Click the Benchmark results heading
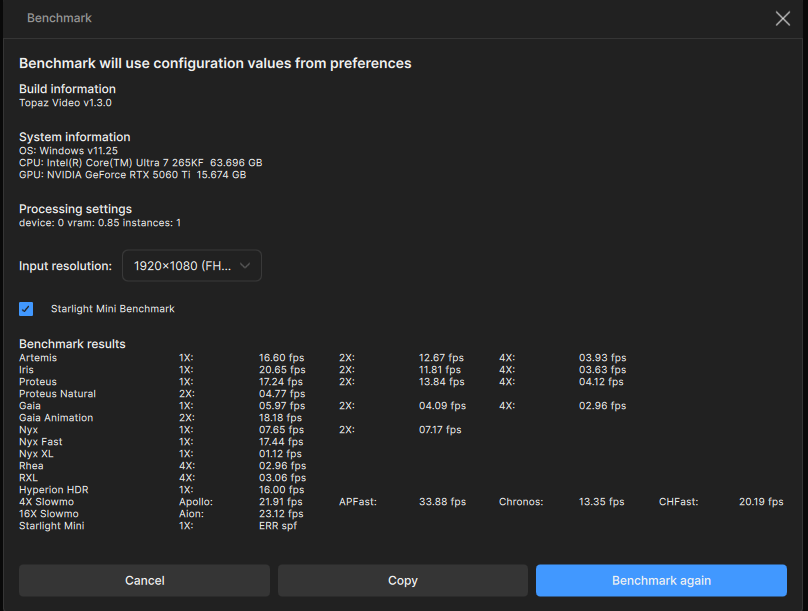The image size is (808, 611). pos(72,344)
